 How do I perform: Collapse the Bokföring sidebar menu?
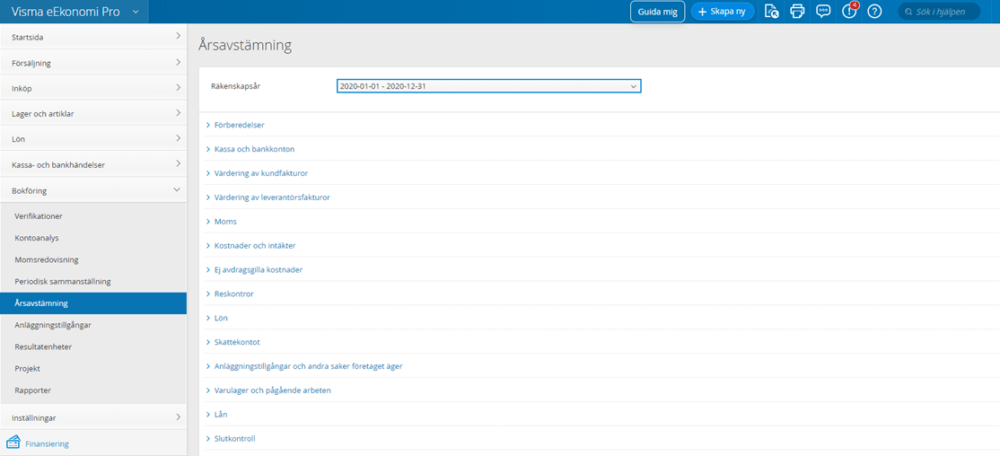pos(177,189)
